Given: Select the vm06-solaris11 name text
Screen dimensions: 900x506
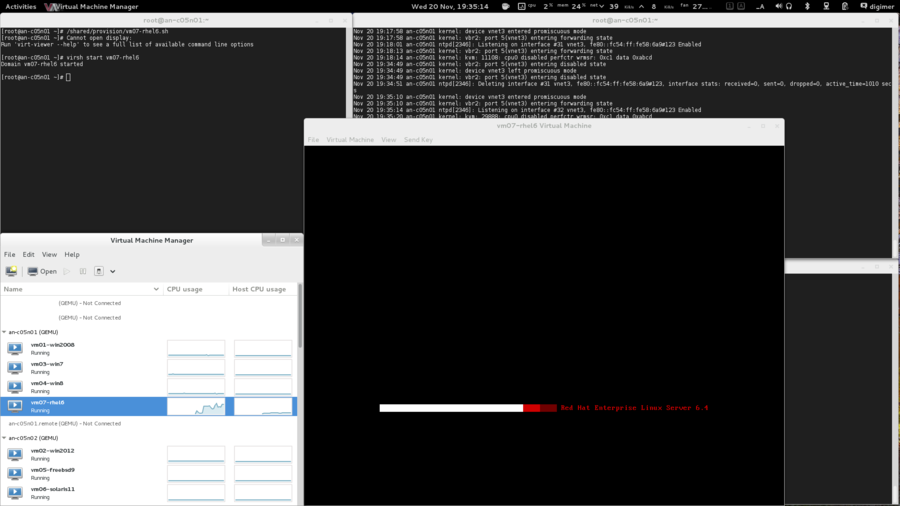Looking at the screenshot, I should point(52,489).
